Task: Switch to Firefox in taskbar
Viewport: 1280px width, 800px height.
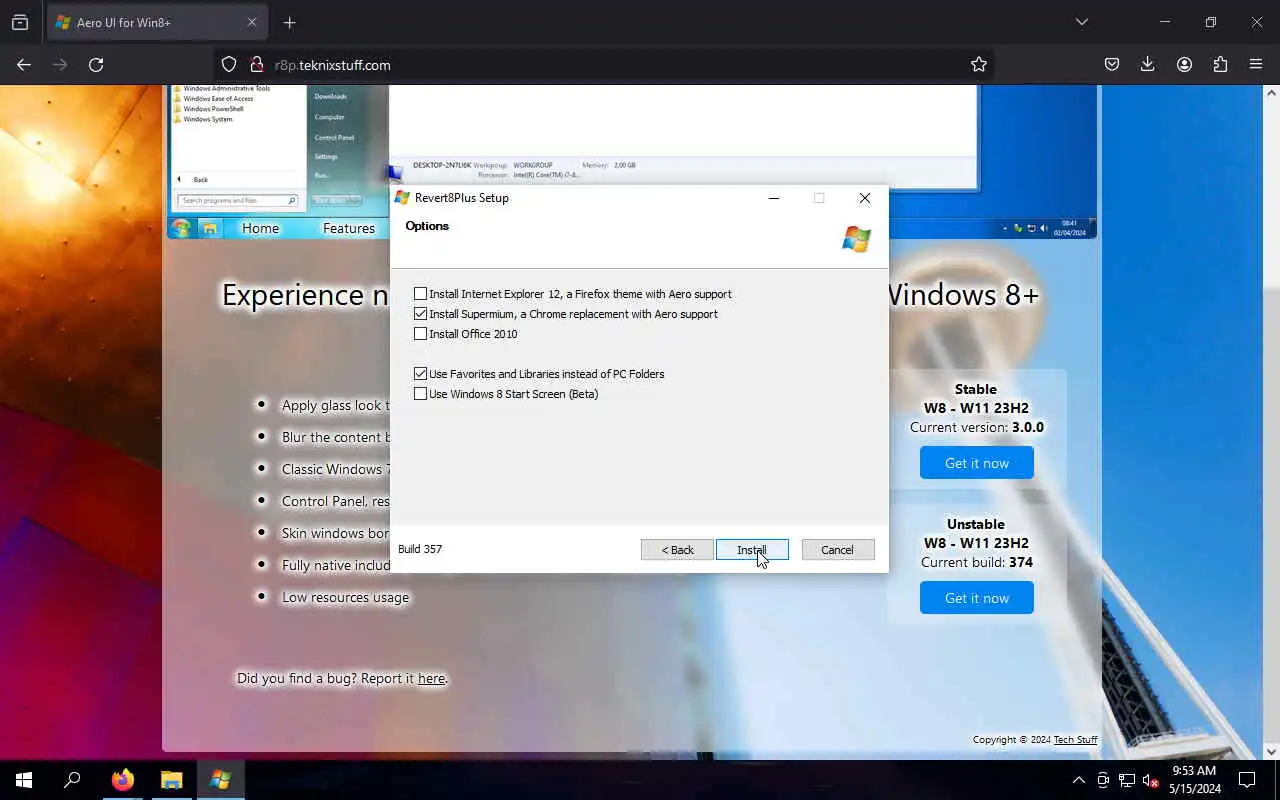Action: click(123, 780)
